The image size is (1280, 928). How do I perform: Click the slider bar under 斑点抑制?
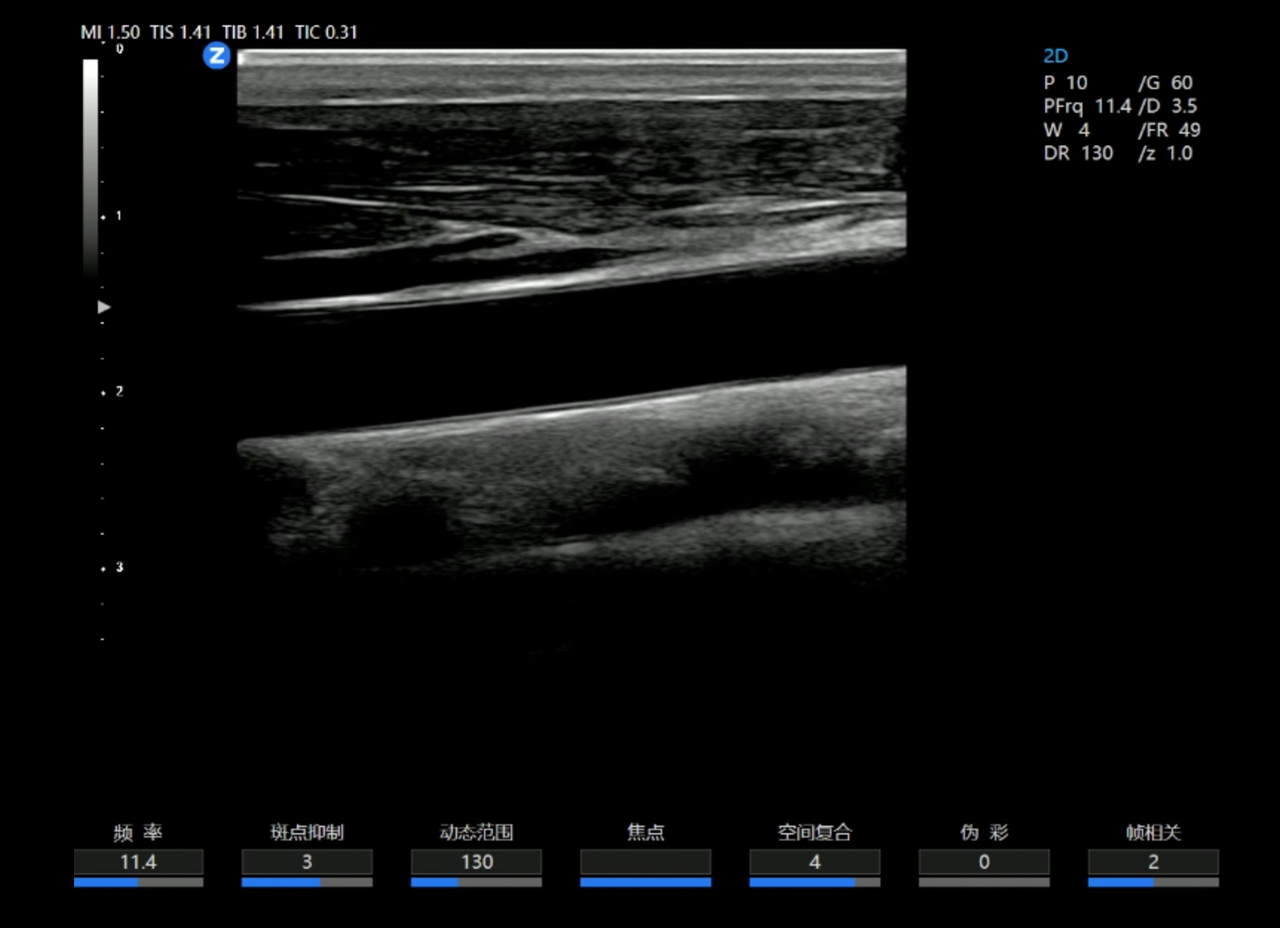(307, 882)
